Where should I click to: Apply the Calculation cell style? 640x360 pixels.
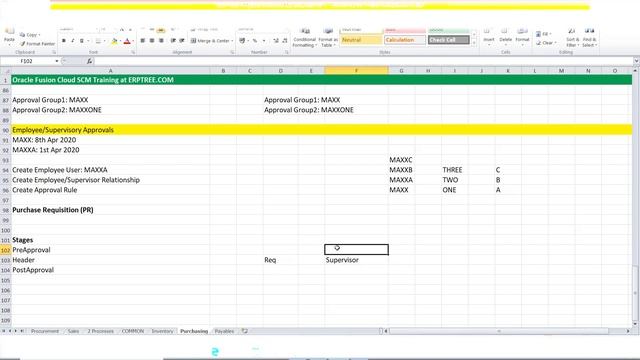point(404,40)
